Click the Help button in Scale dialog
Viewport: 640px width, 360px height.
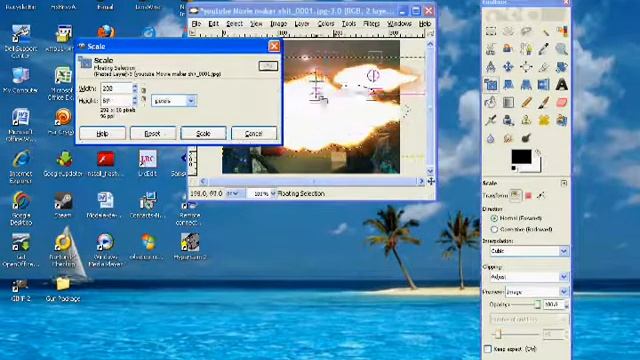pos(102,133)
